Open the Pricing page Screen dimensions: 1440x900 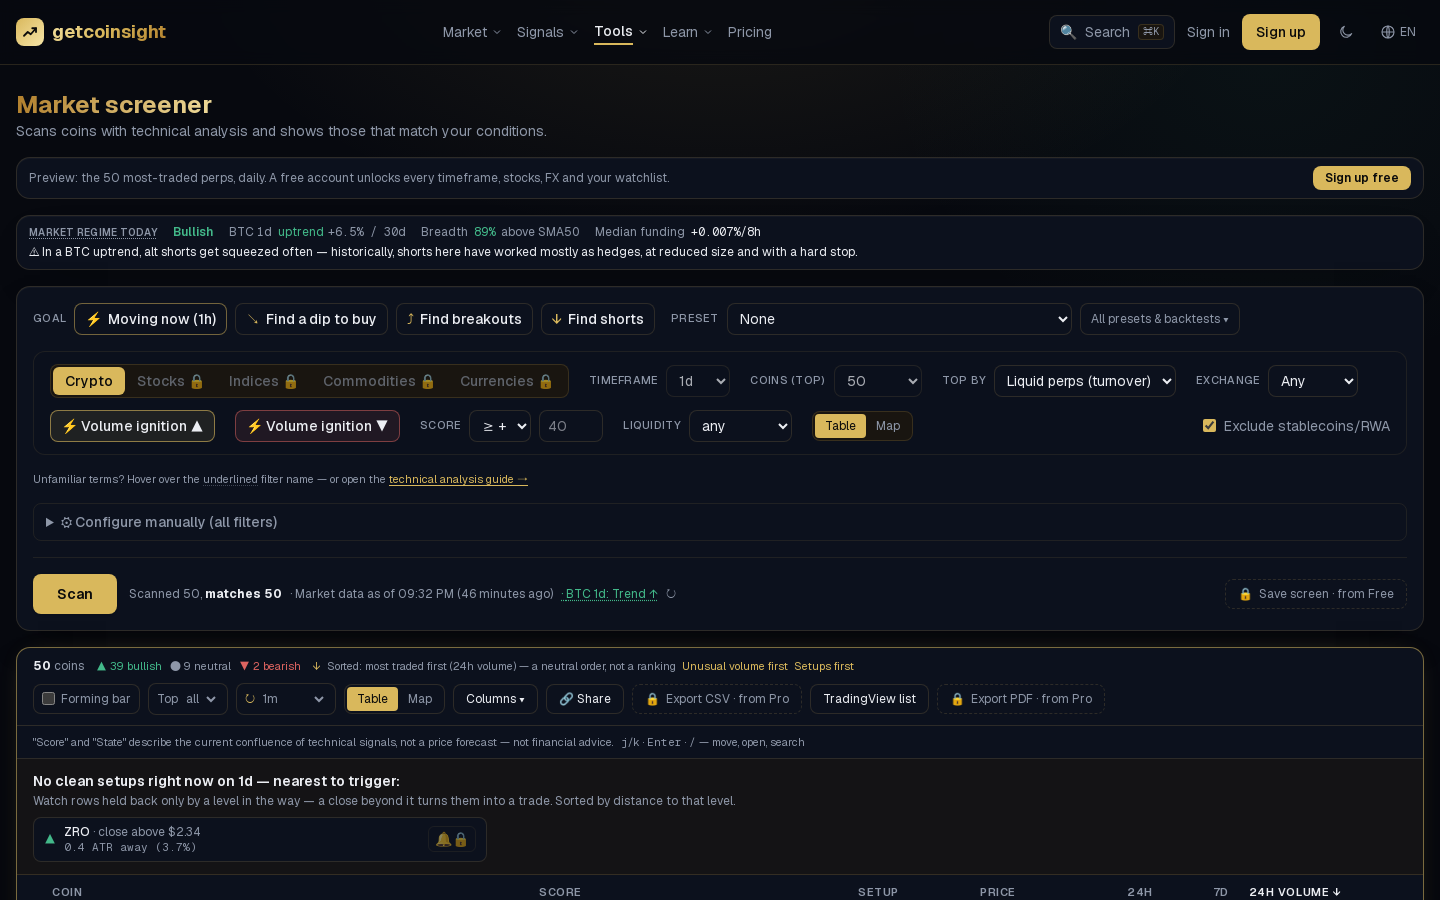click(750, 32)
